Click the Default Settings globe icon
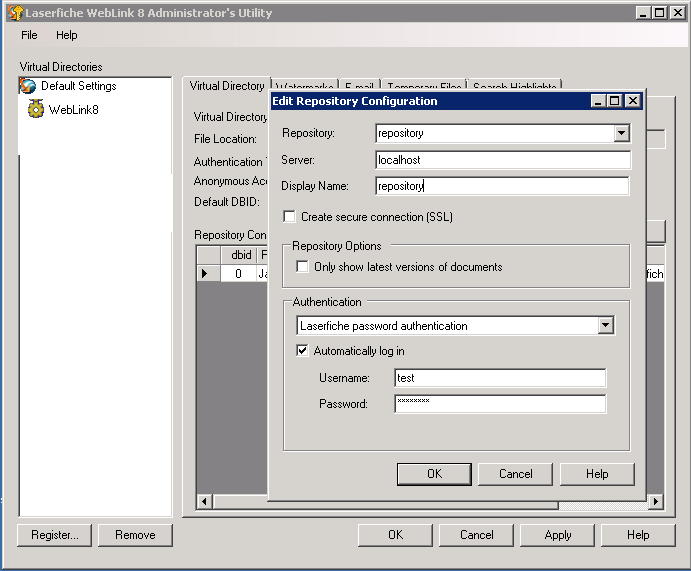 point(28,86)
